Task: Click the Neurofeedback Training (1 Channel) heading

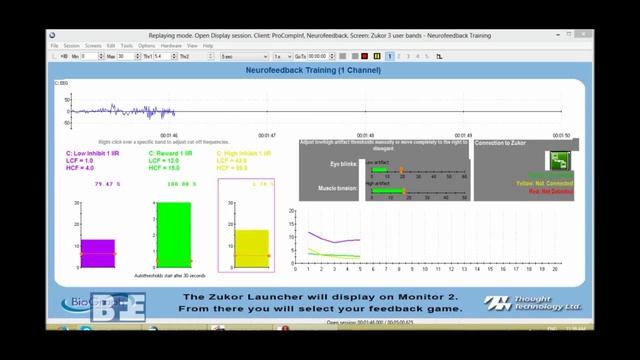Action: click(x=313, y=70)
